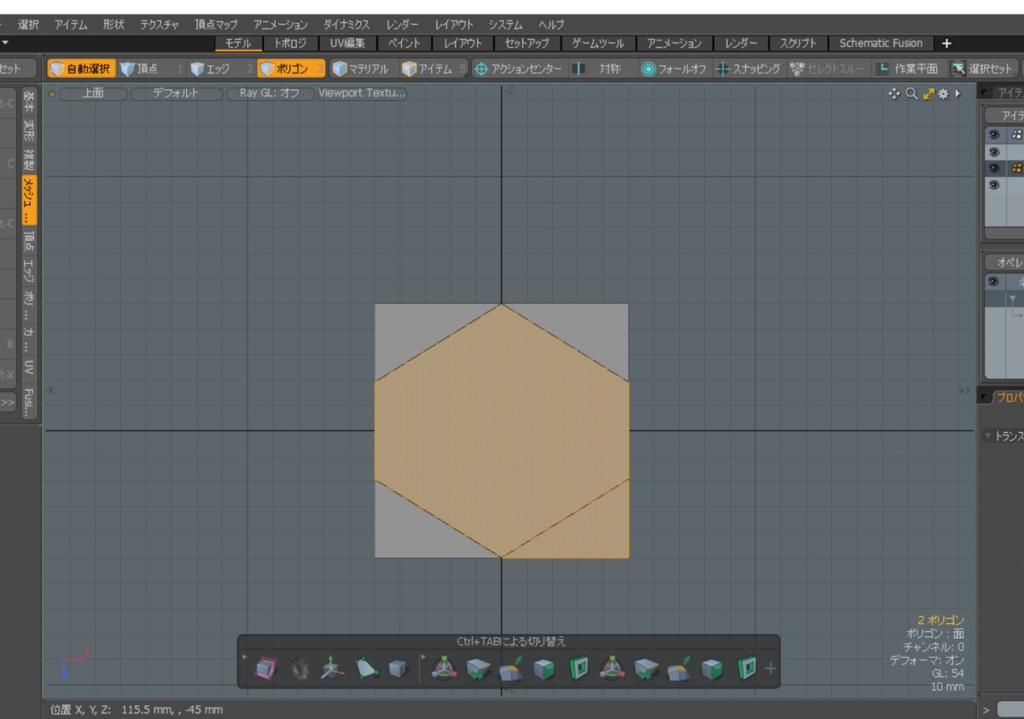Open the Fus... vertical sidebar tab
The height and width of the screenshot is (719, 1024).
[29, 402]
